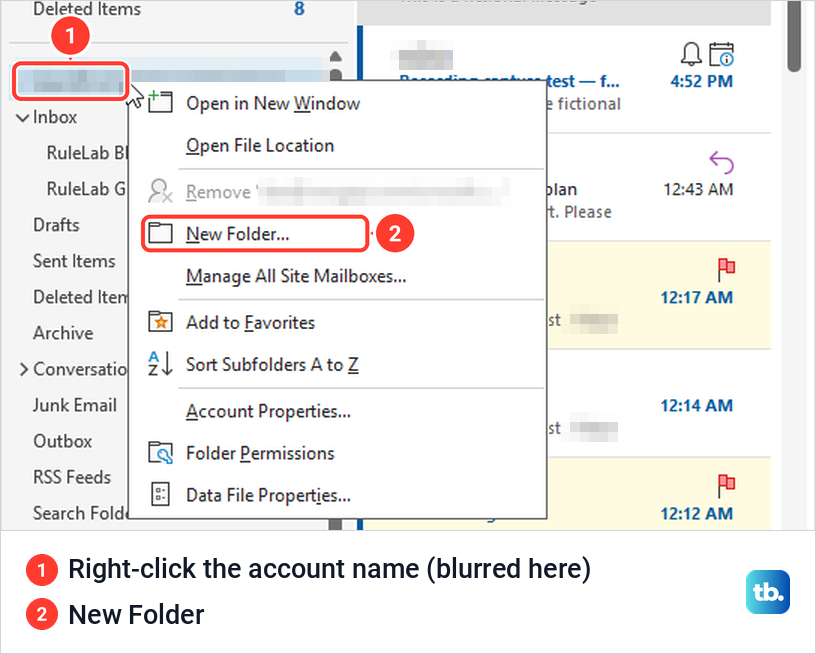Open the RuleLab G subfolder
Viewport: 816px width, 654px height.
[x=86, y=189]
